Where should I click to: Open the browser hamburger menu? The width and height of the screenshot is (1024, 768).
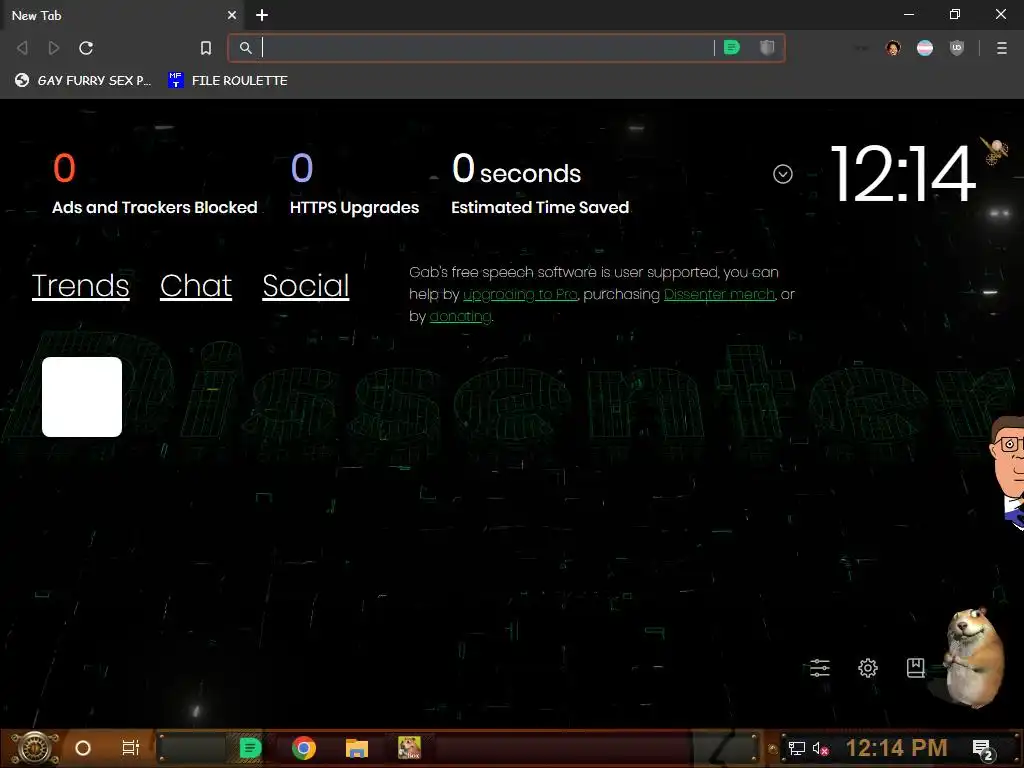[x=1002, y=48]
